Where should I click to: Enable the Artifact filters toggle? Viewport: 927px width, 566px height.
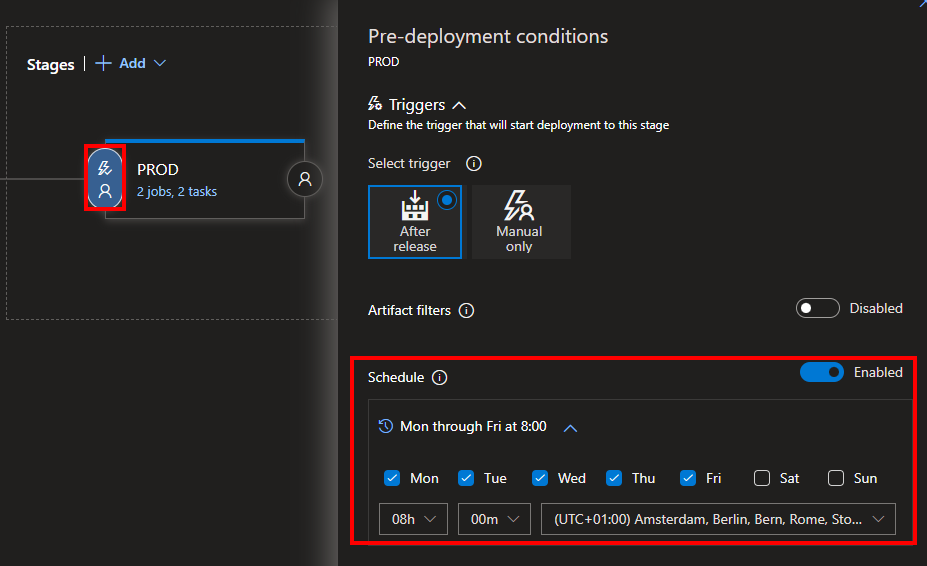817,308
